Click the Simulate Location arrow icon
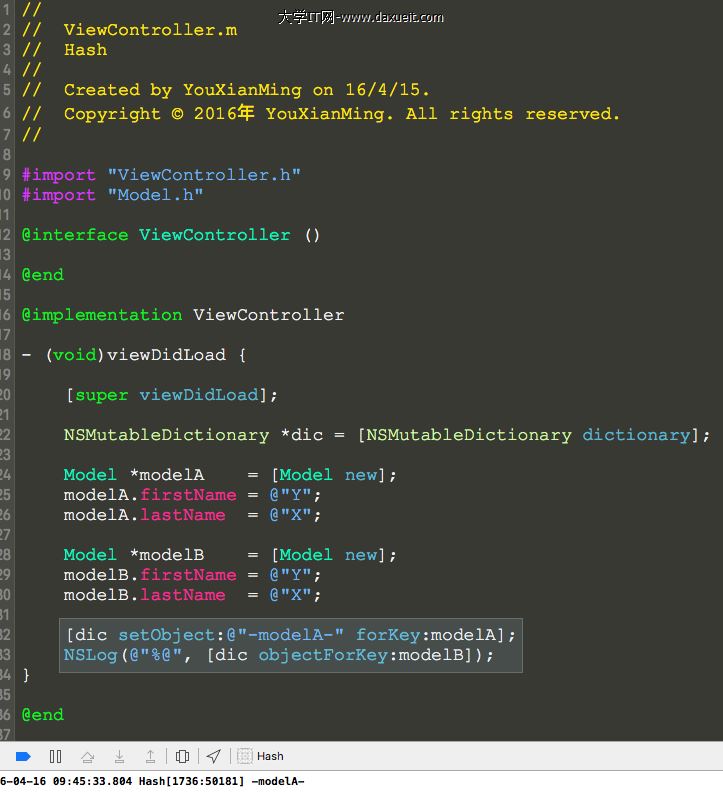 [x=213, y=756]
